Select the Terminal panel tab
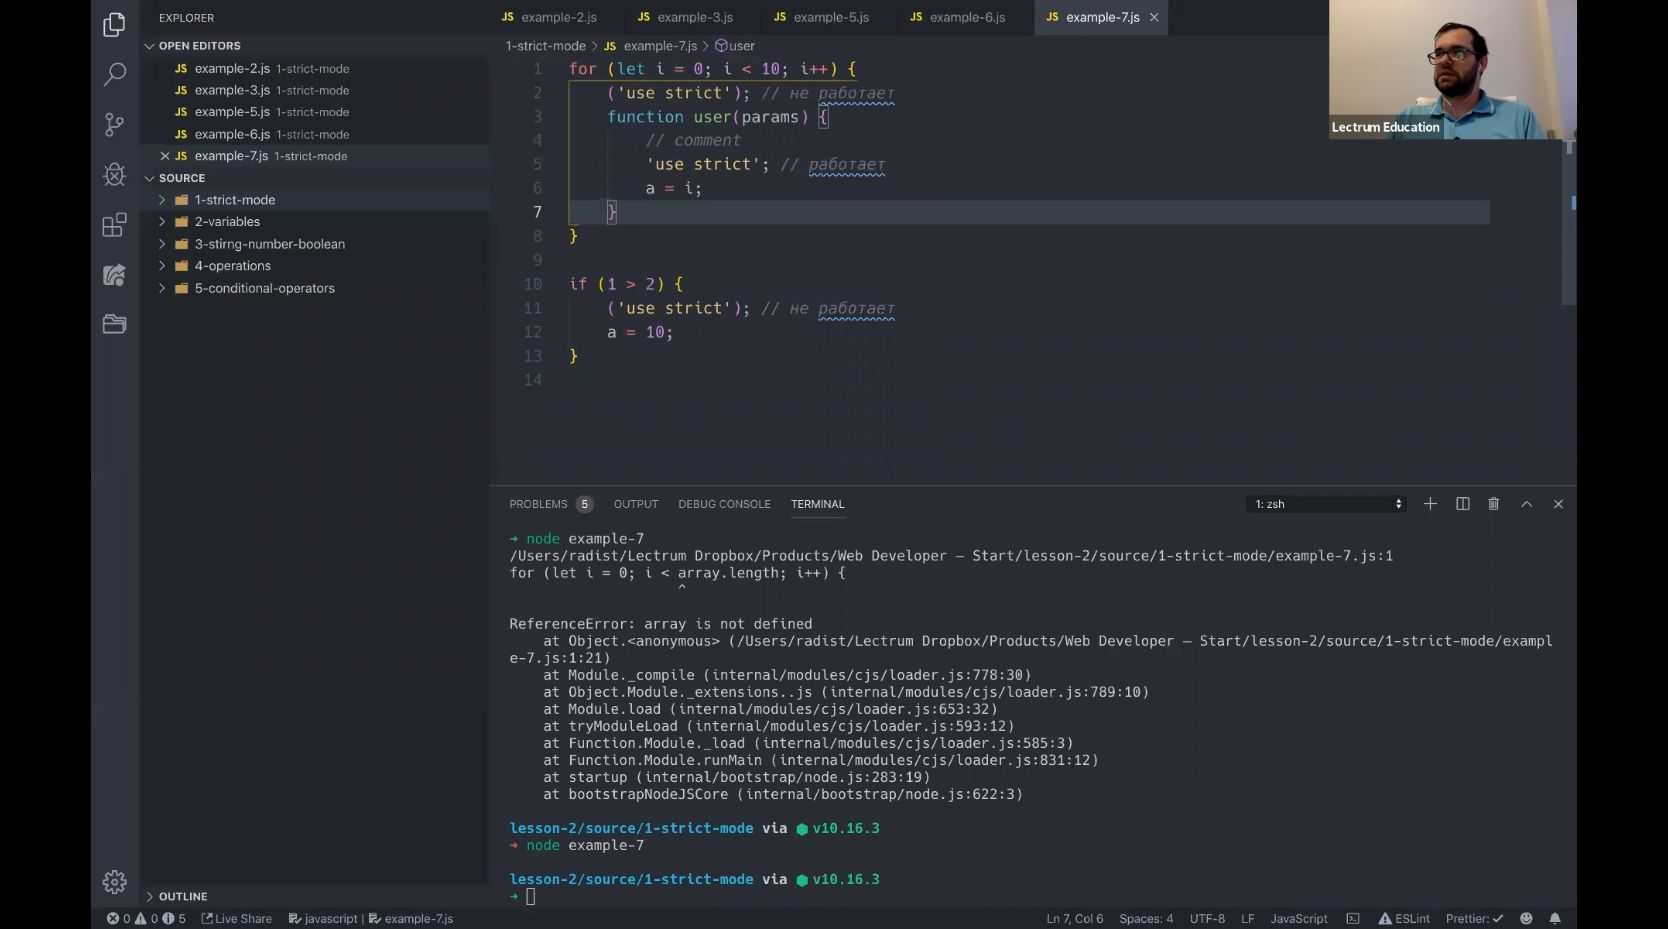The width and height of the screenshot is (1668, 929). click(818, 504)
